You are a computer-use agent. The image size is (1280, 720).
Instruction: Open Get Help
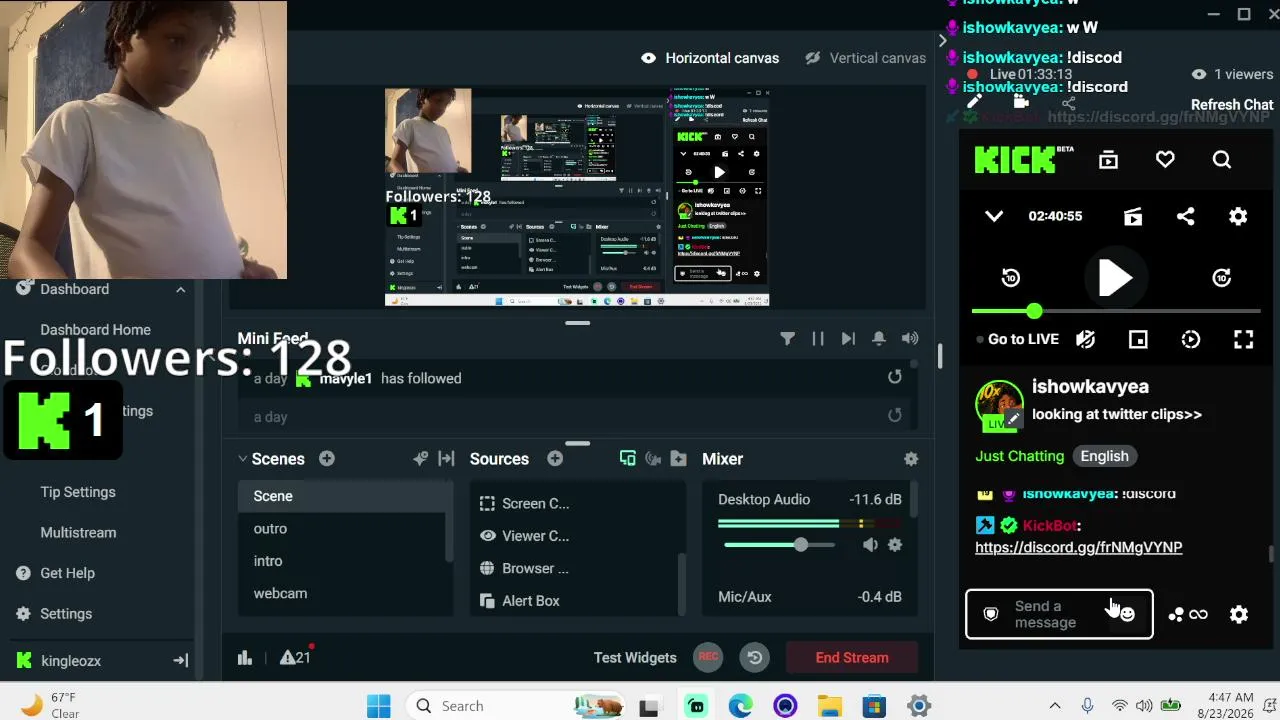56,573
